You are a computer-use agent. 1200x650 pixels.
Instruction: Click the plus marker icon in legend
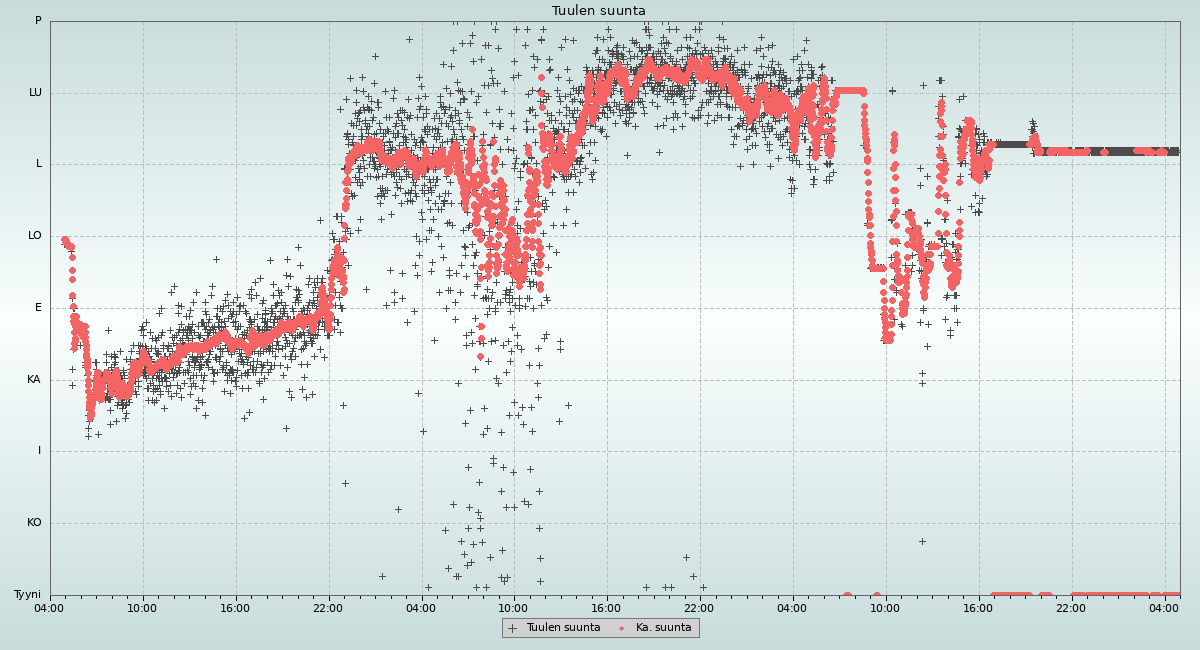(513, 628)
